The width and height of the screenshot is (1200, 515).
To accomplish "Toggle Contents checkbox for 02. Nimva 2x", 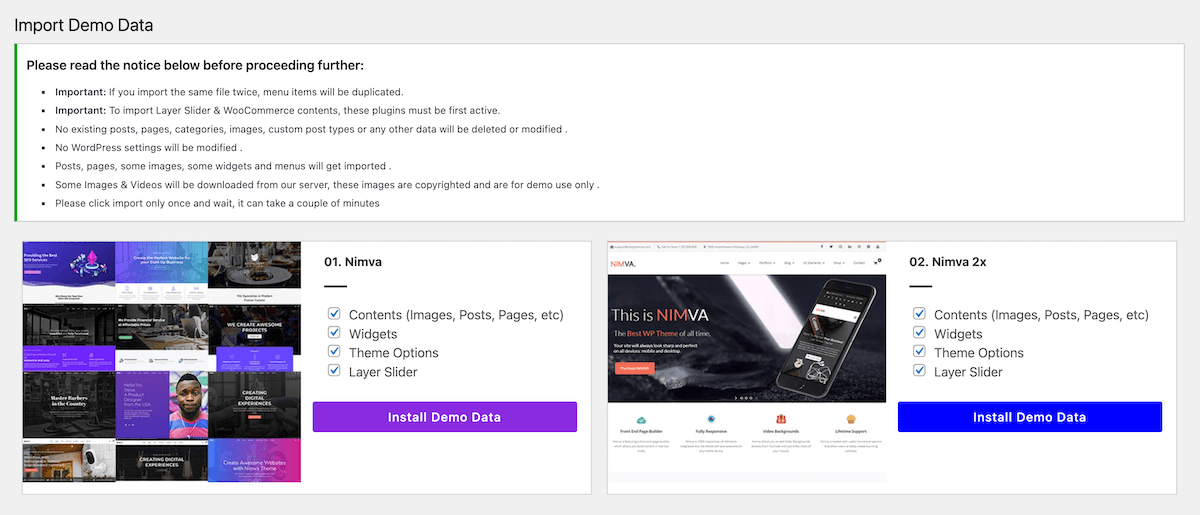I will tap(919, 314).
